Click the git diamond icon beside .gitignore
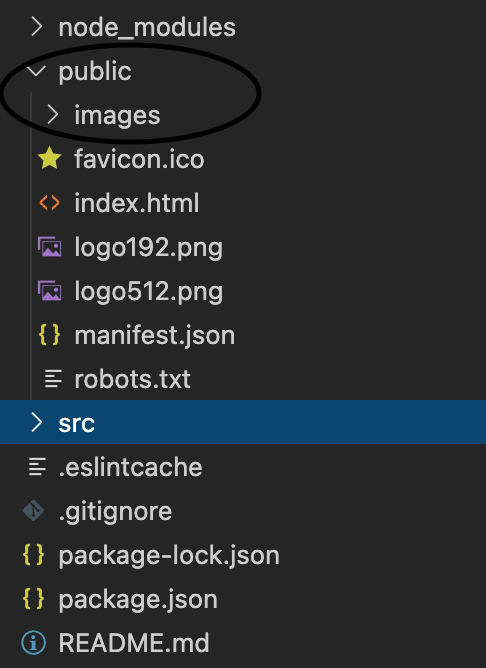This screenshot has width=486, height=668. tap(34, 511)
